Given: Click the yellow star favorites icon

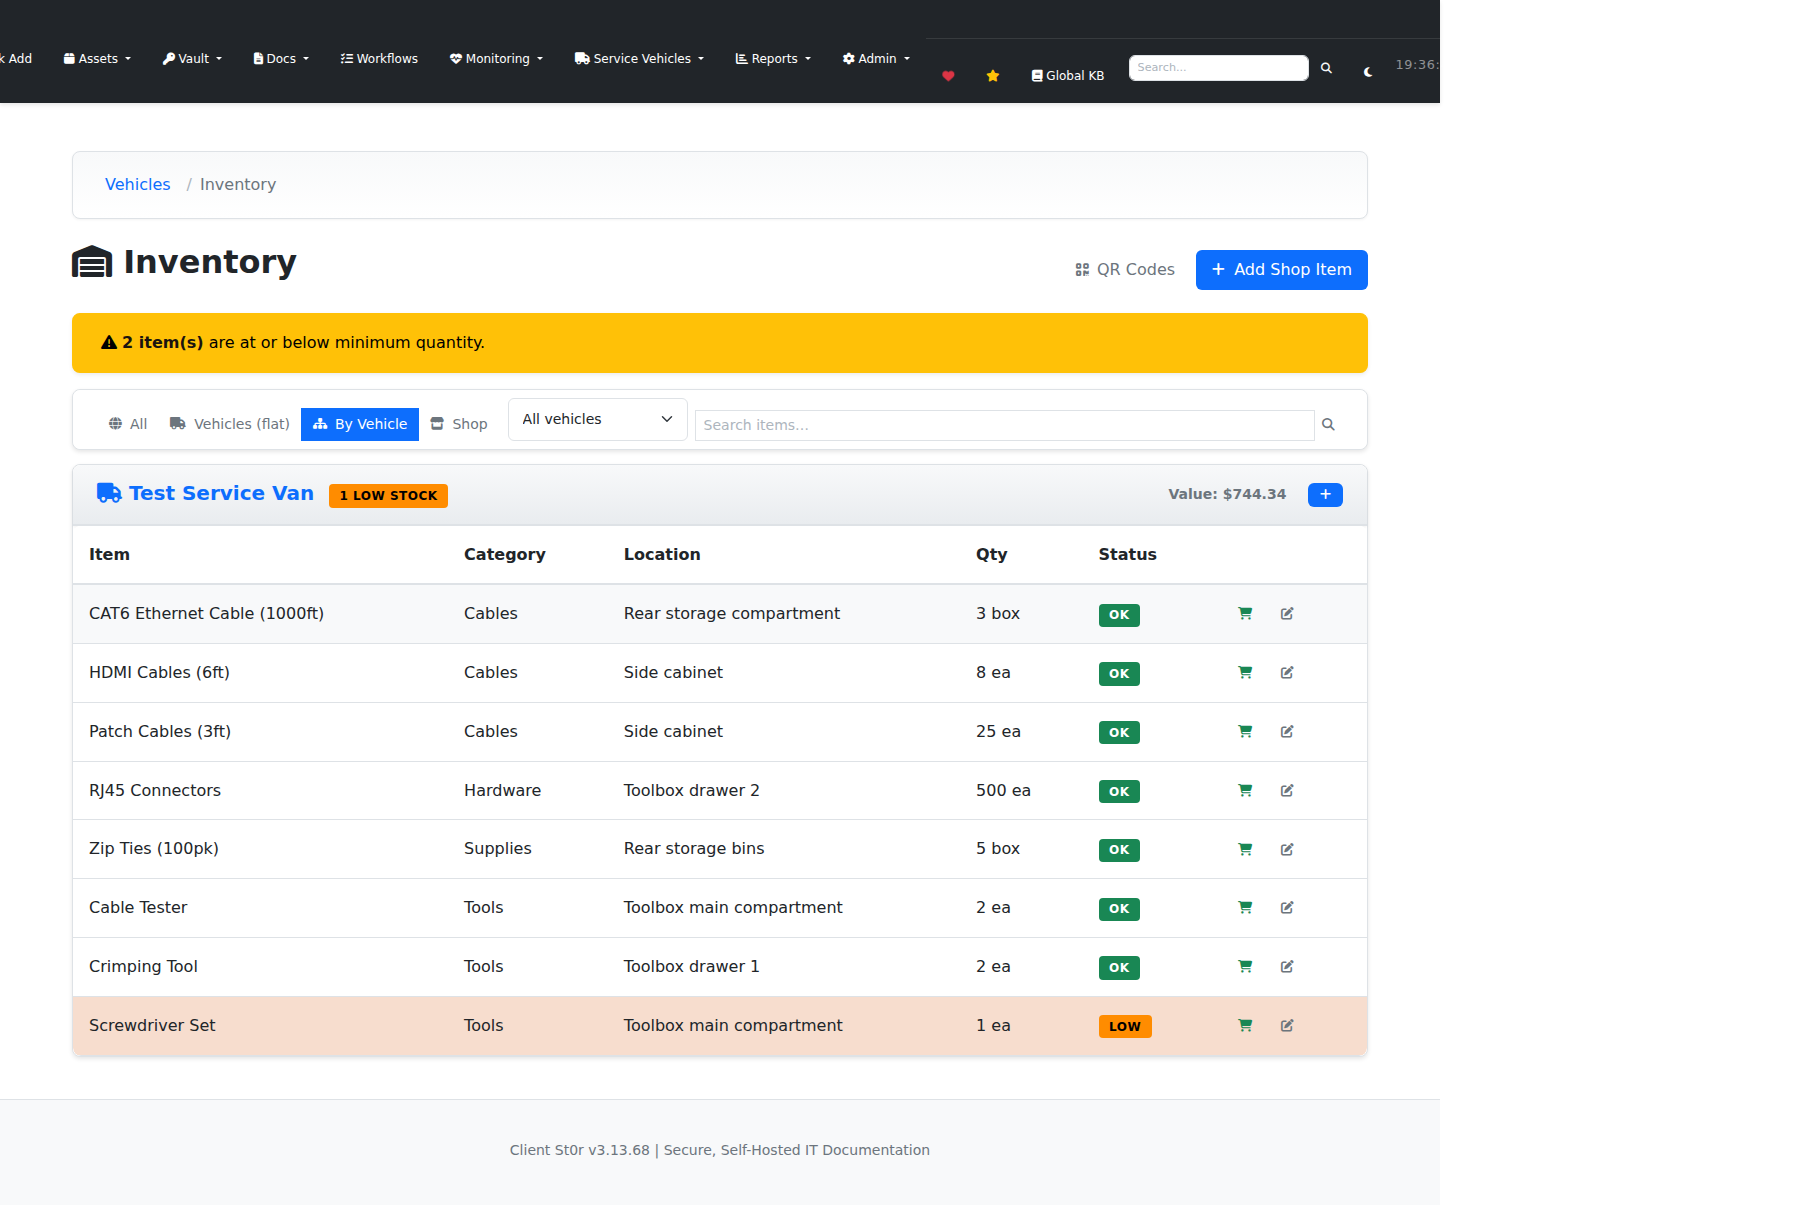Looking at the screenshot, I should point(993,76).
